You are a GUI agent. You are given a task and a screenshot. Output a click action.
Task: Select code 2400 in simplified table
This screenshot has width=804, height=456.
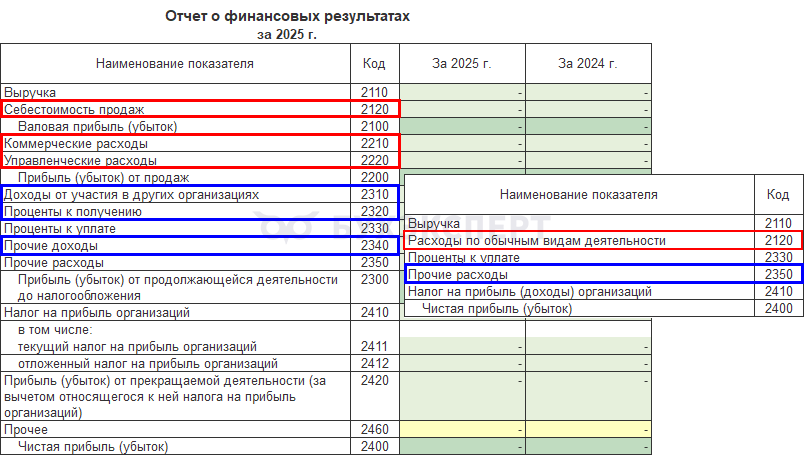pyautogui.click(x=778, y=308)
